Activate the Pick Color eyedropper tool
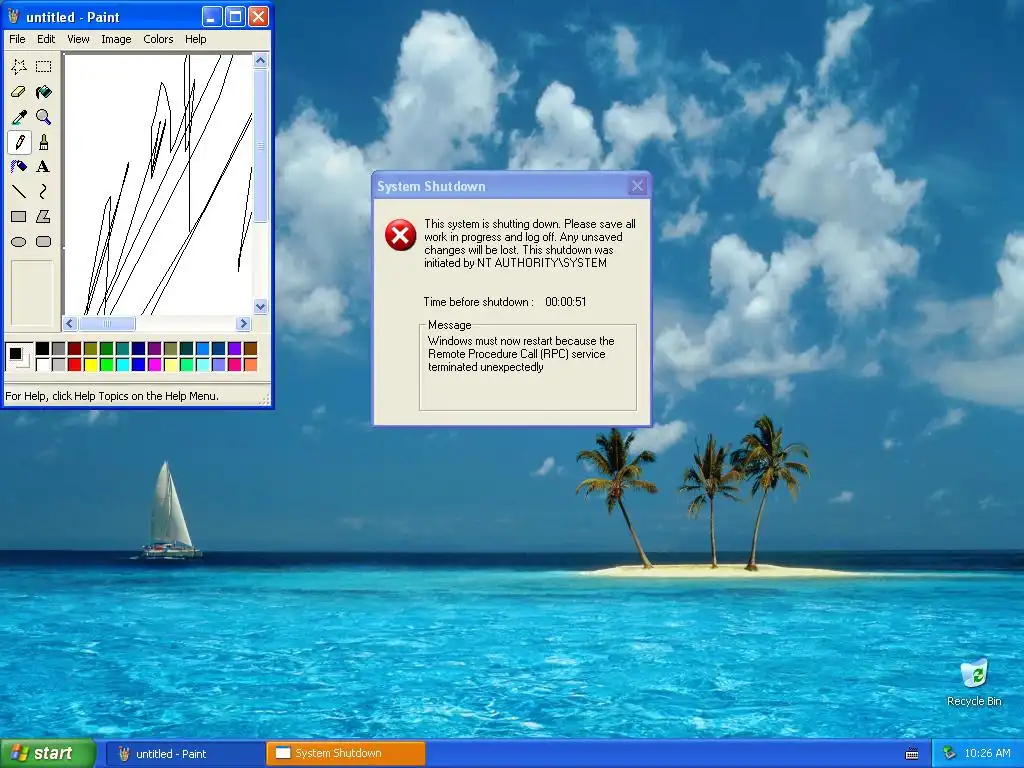The height and width of the screenshot is (768, 1024). pyautogui.click(x=19, y=117)
